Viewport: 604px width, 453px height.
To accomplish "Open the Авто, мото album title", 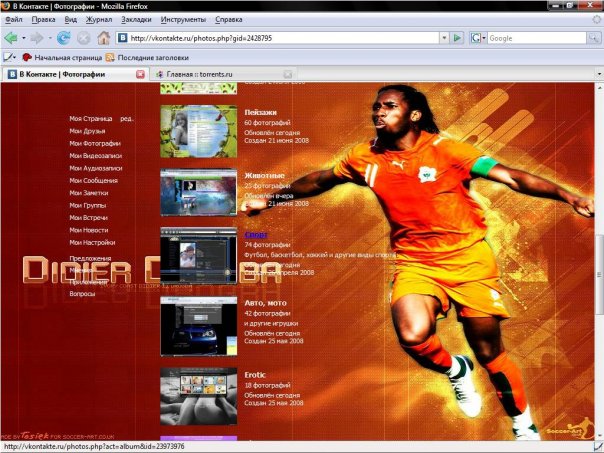I will pos(265,303).
